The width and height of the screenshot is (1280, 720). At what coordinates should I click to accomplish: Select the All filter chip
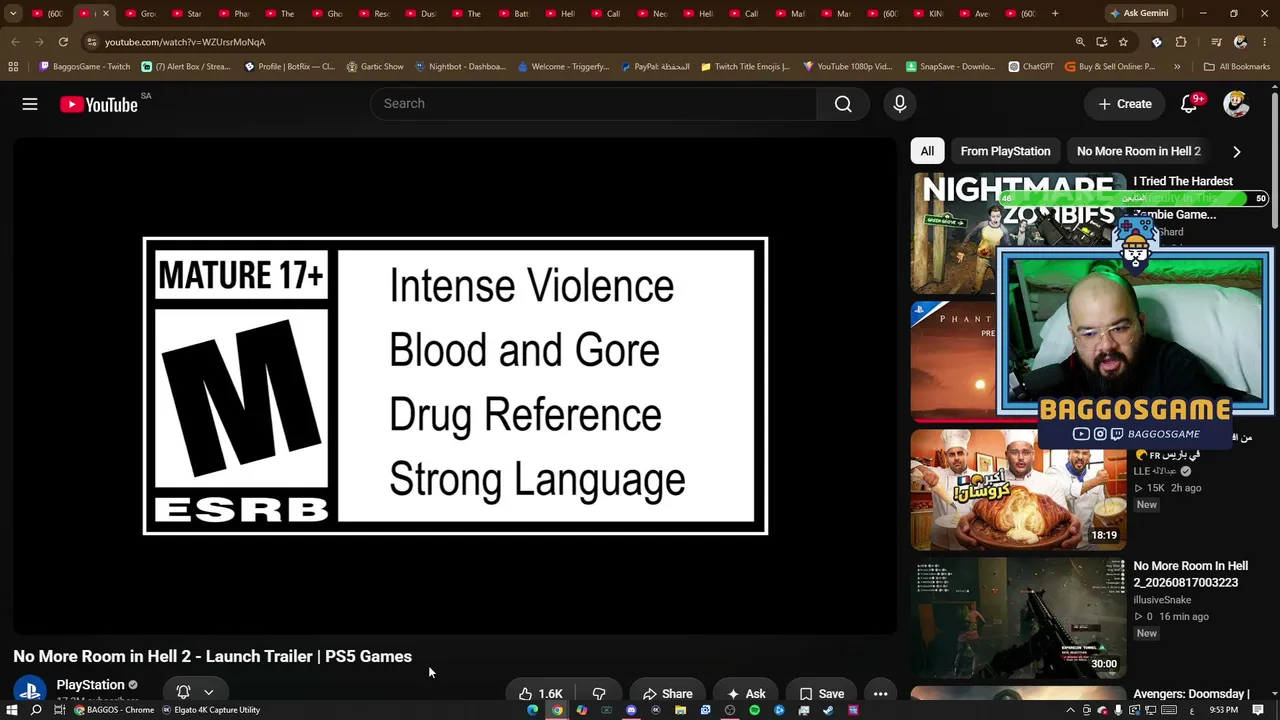[927, 151]
